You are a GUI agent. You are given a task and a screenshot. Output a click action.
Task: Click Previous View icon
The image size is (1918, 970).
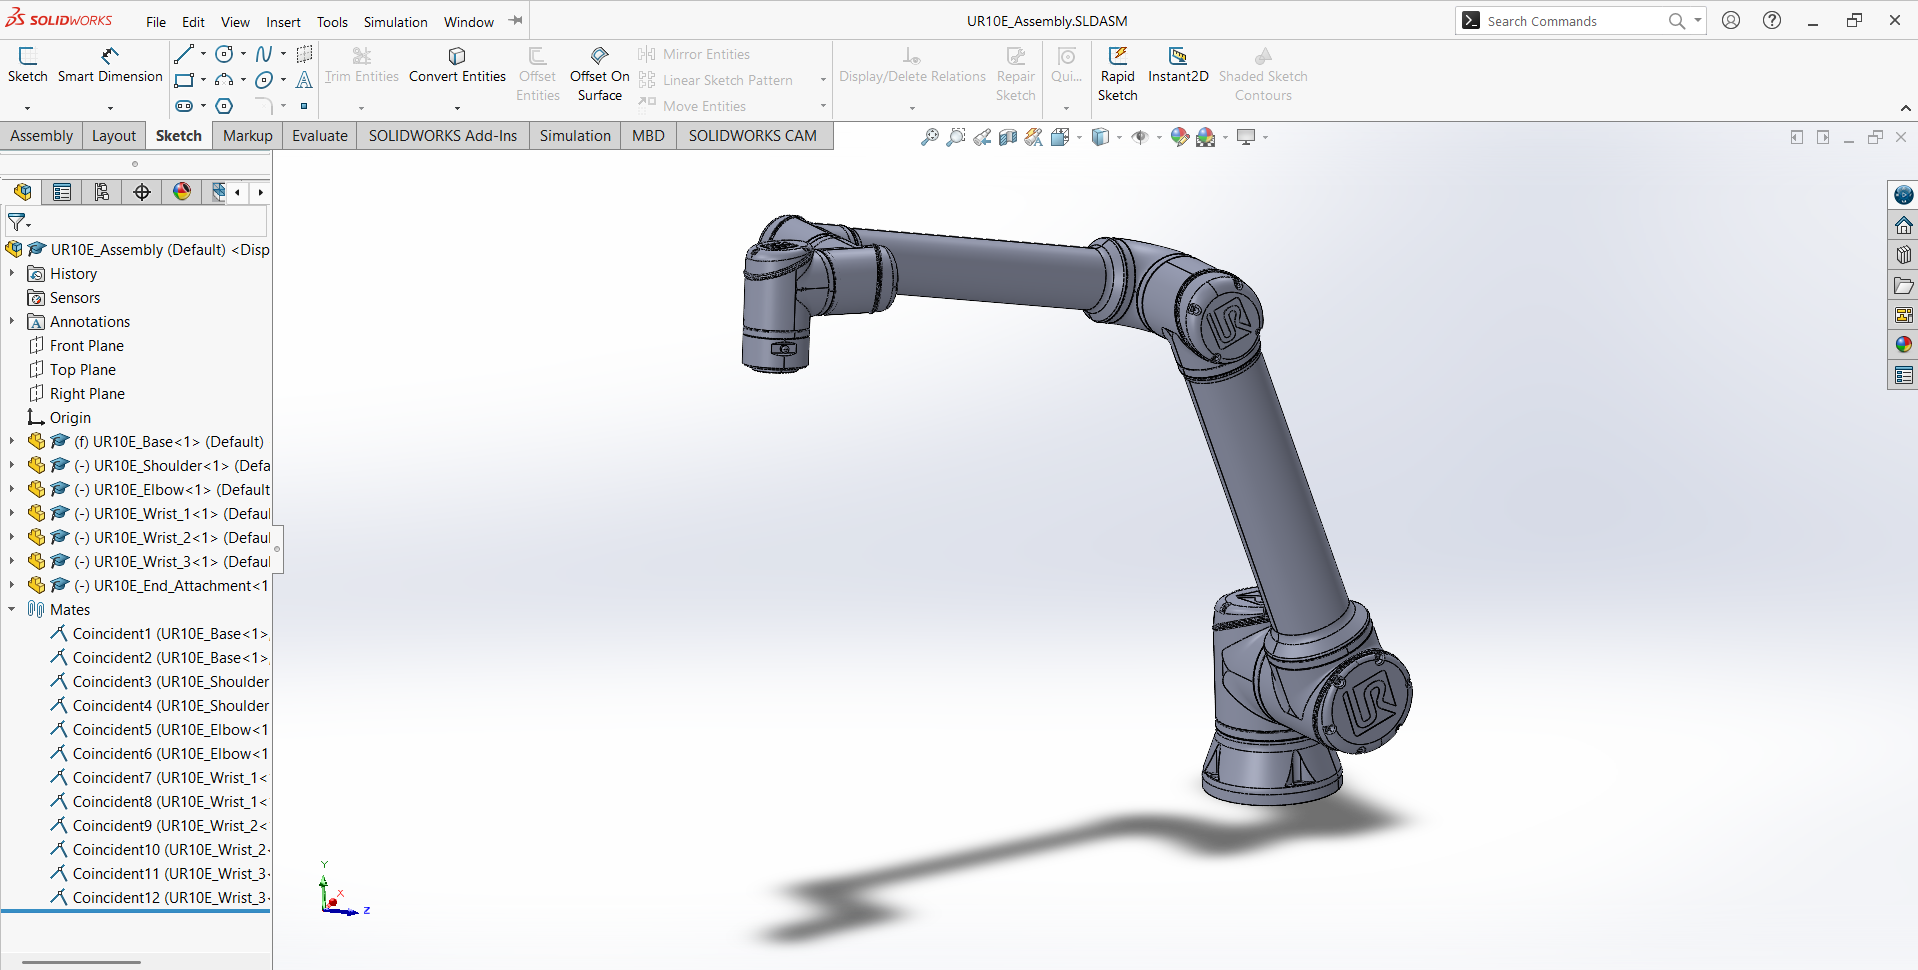click(x=982, y=137)
